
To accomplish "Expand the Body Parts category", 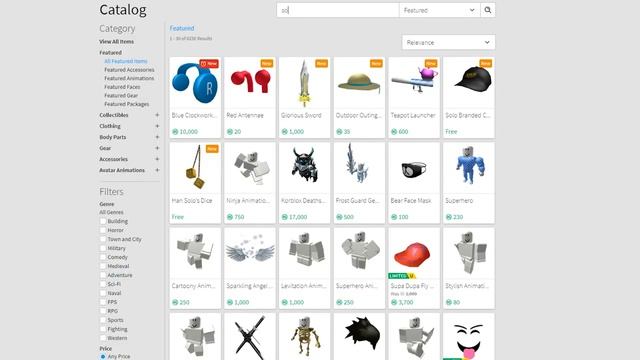I will [x=157, y=137].
